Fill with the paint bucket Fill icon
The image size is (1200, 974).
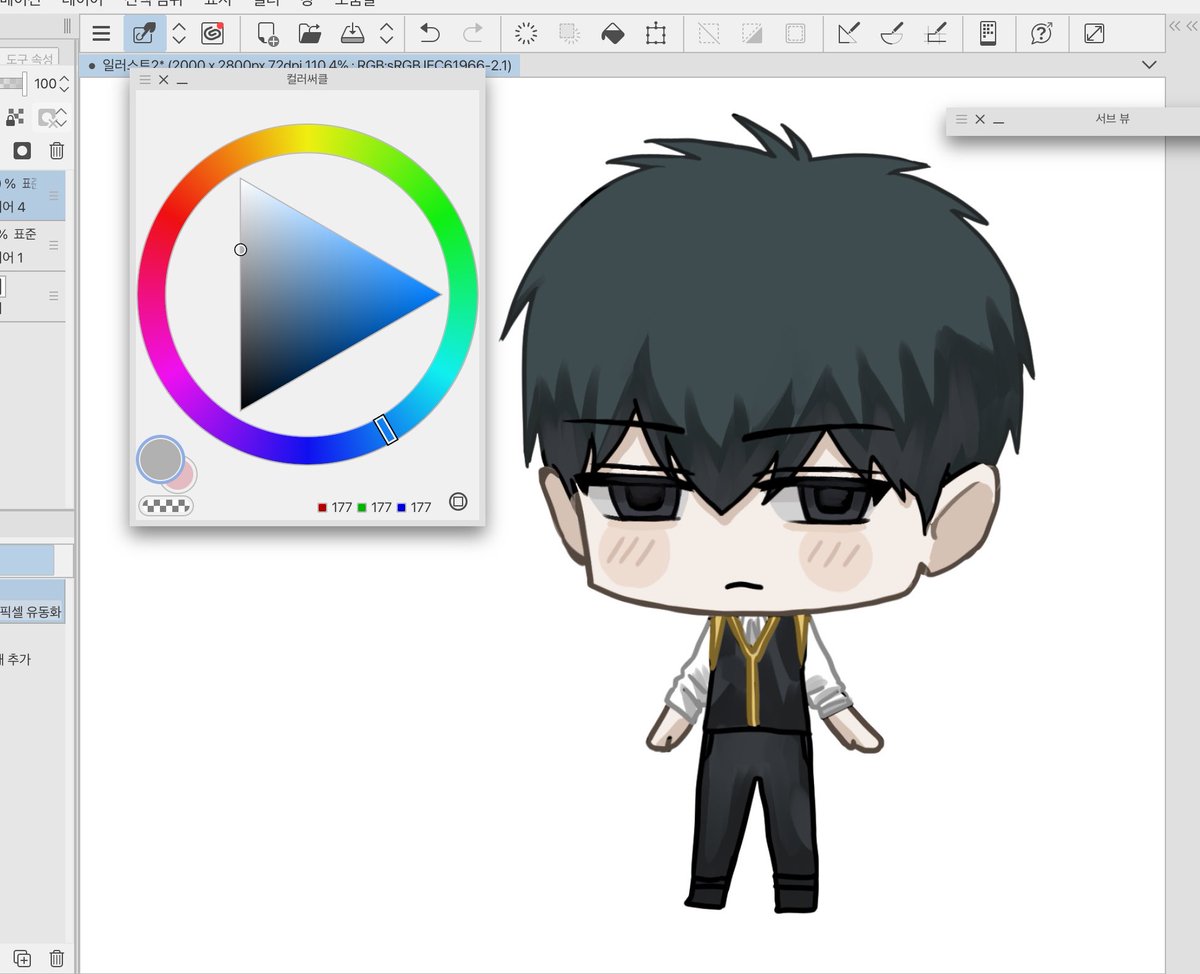pos(612,34)
